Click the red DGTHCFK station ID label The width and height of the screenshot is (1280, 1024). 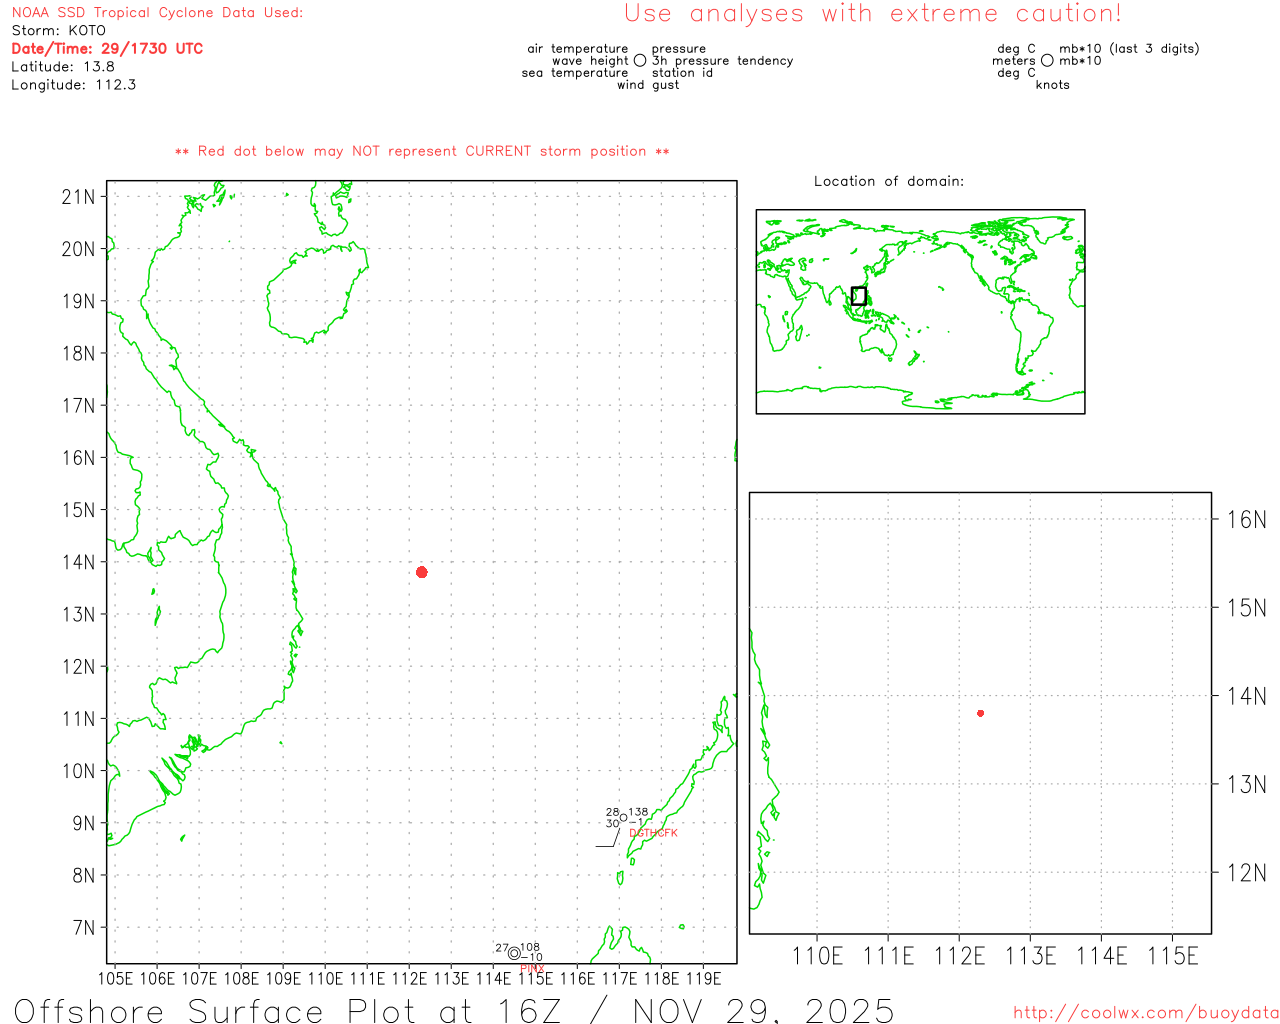[653, 833]
